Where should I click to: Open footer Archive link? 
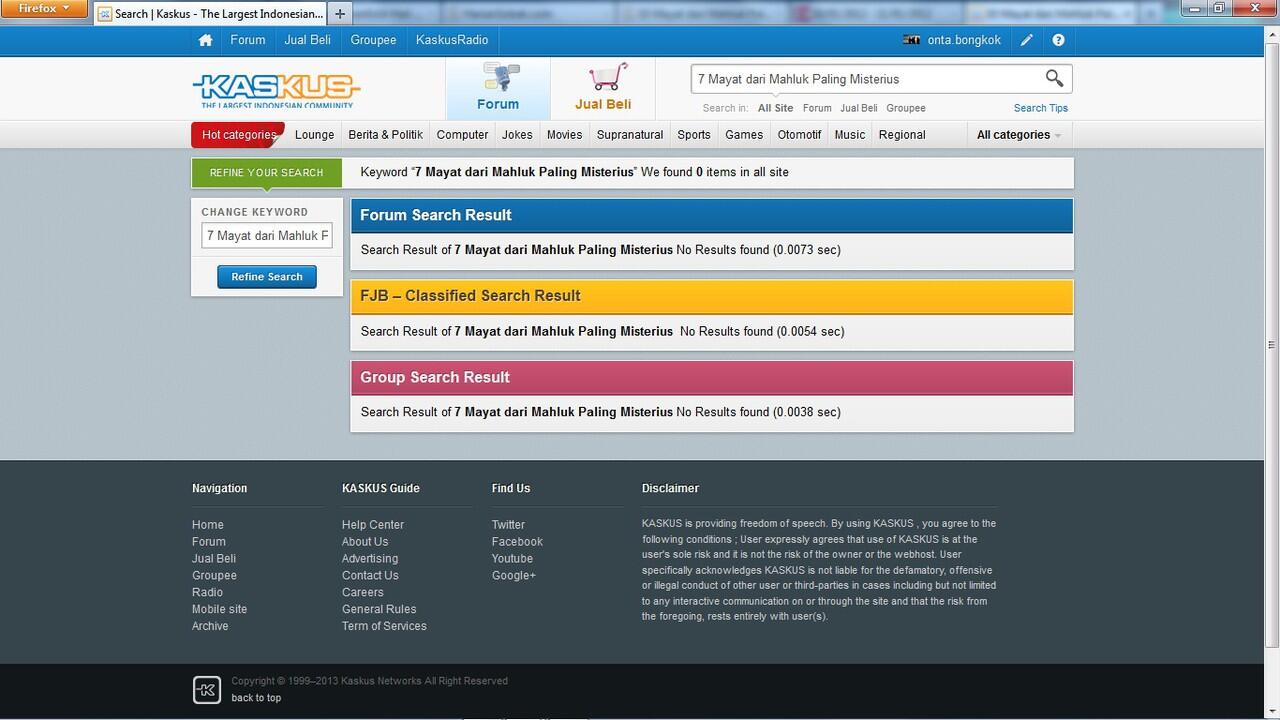(210, 627)
